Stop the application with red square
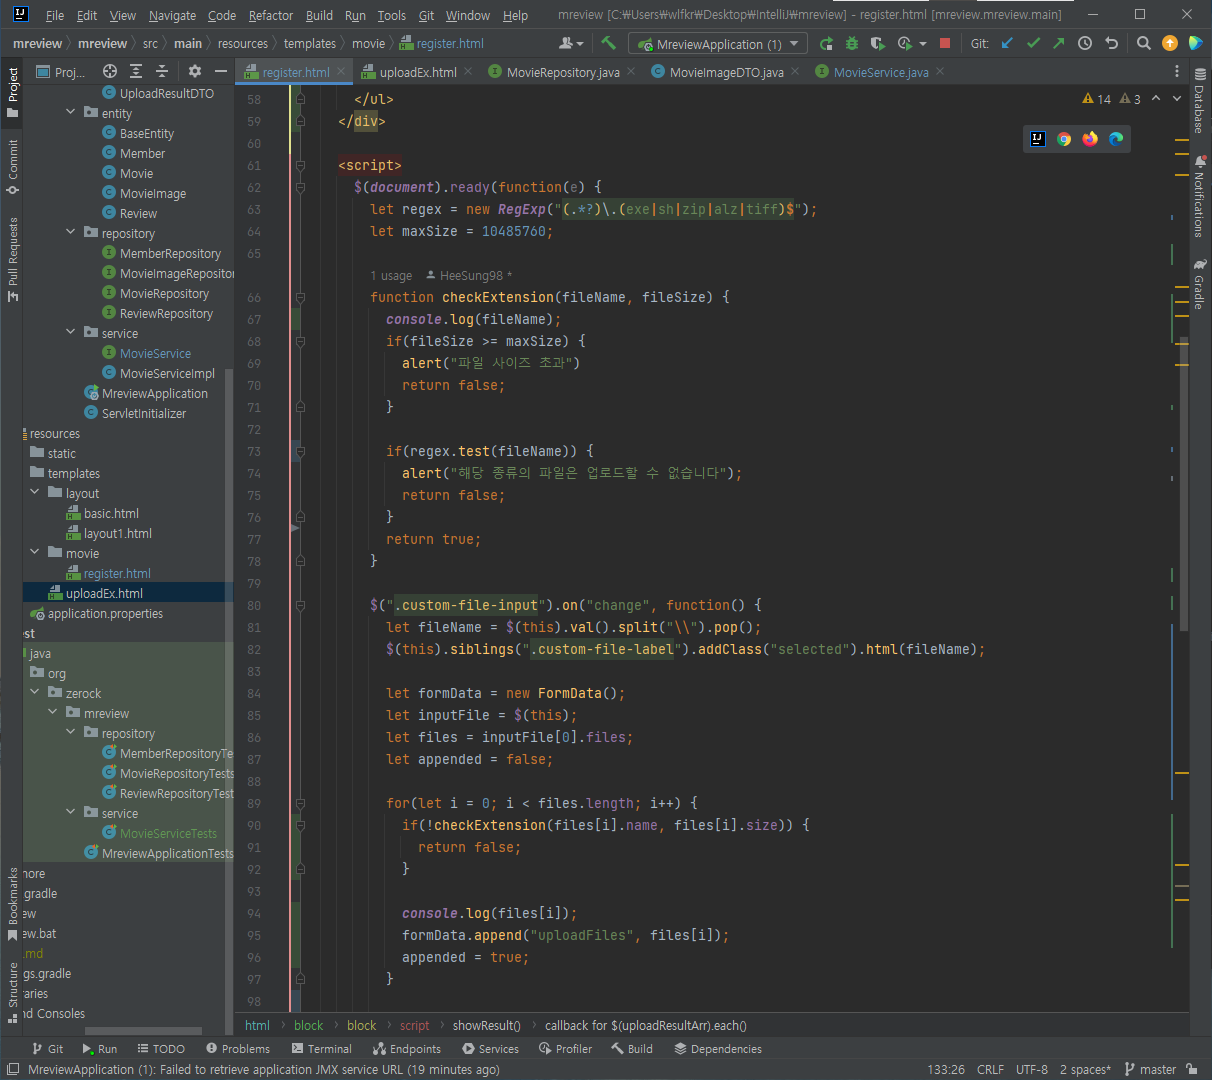This screenshot has width=1212, height=1080. coord(945,43)
